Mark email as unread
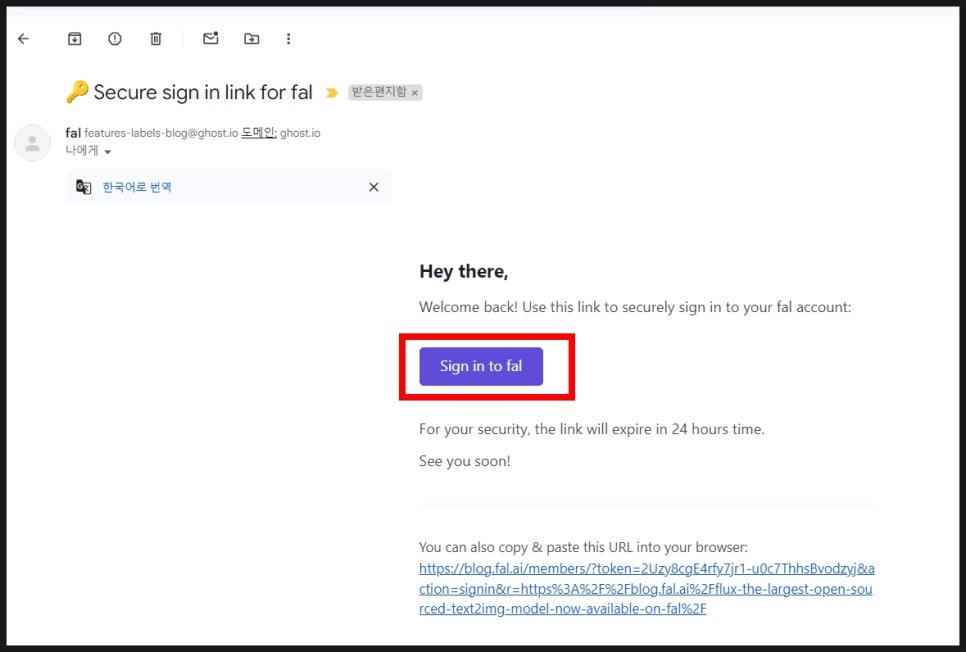966x652 pixels. [211, 38]
